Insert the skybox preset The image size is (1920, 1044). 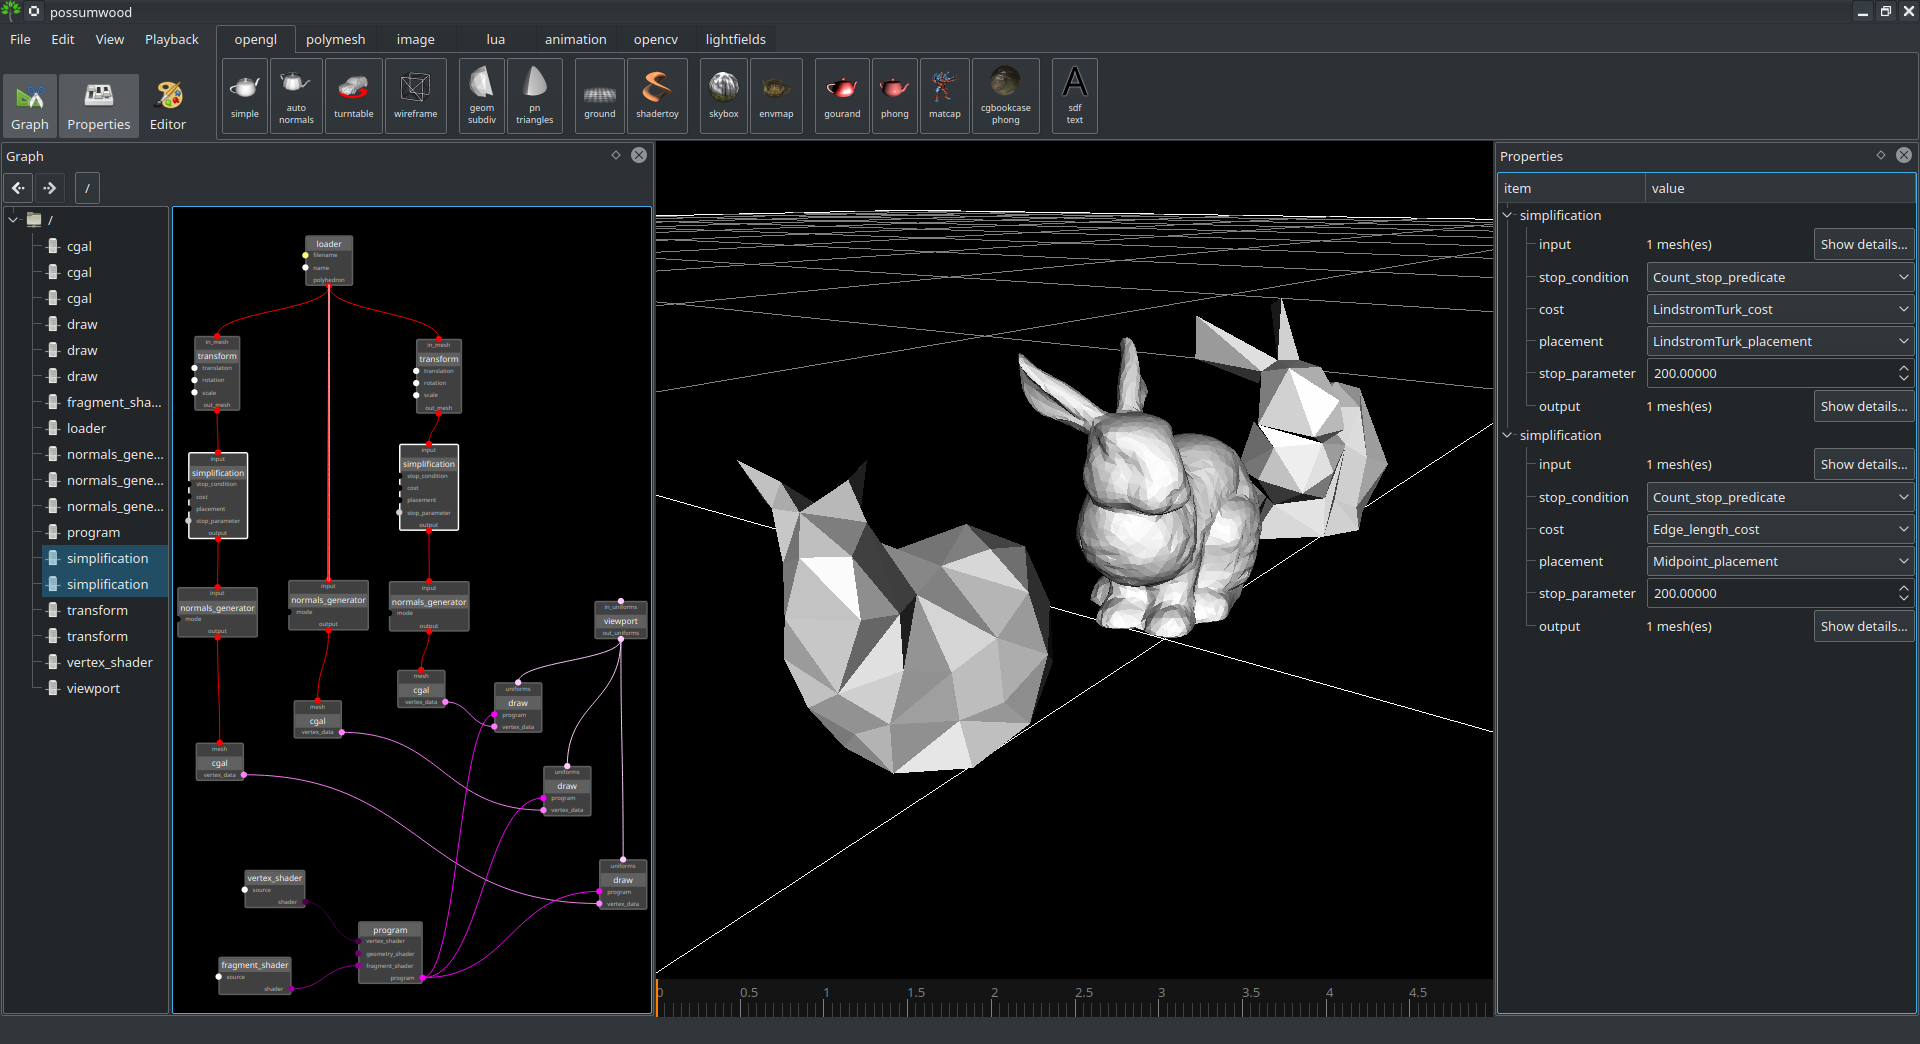pos(724,96)
